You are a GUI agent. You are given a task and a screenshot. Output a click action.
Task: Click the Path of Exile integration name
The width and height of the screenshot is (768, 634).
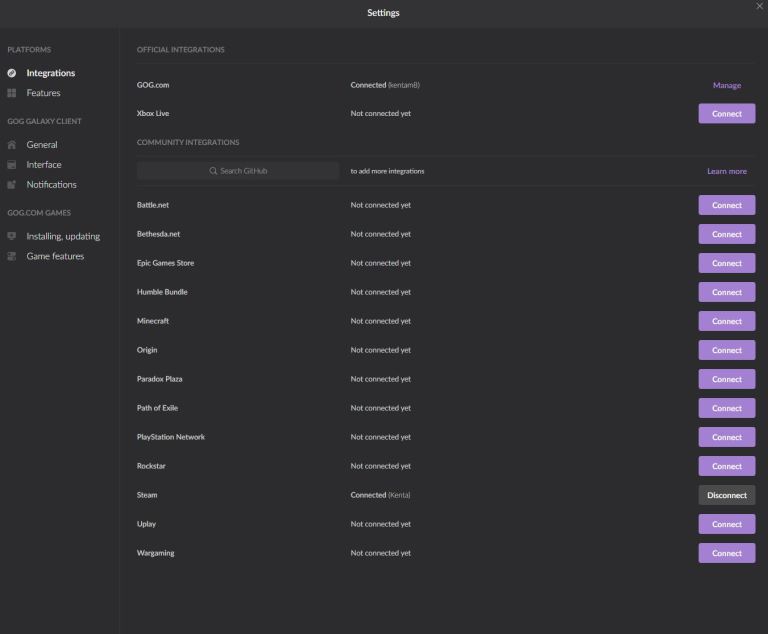tap(157, 408)
